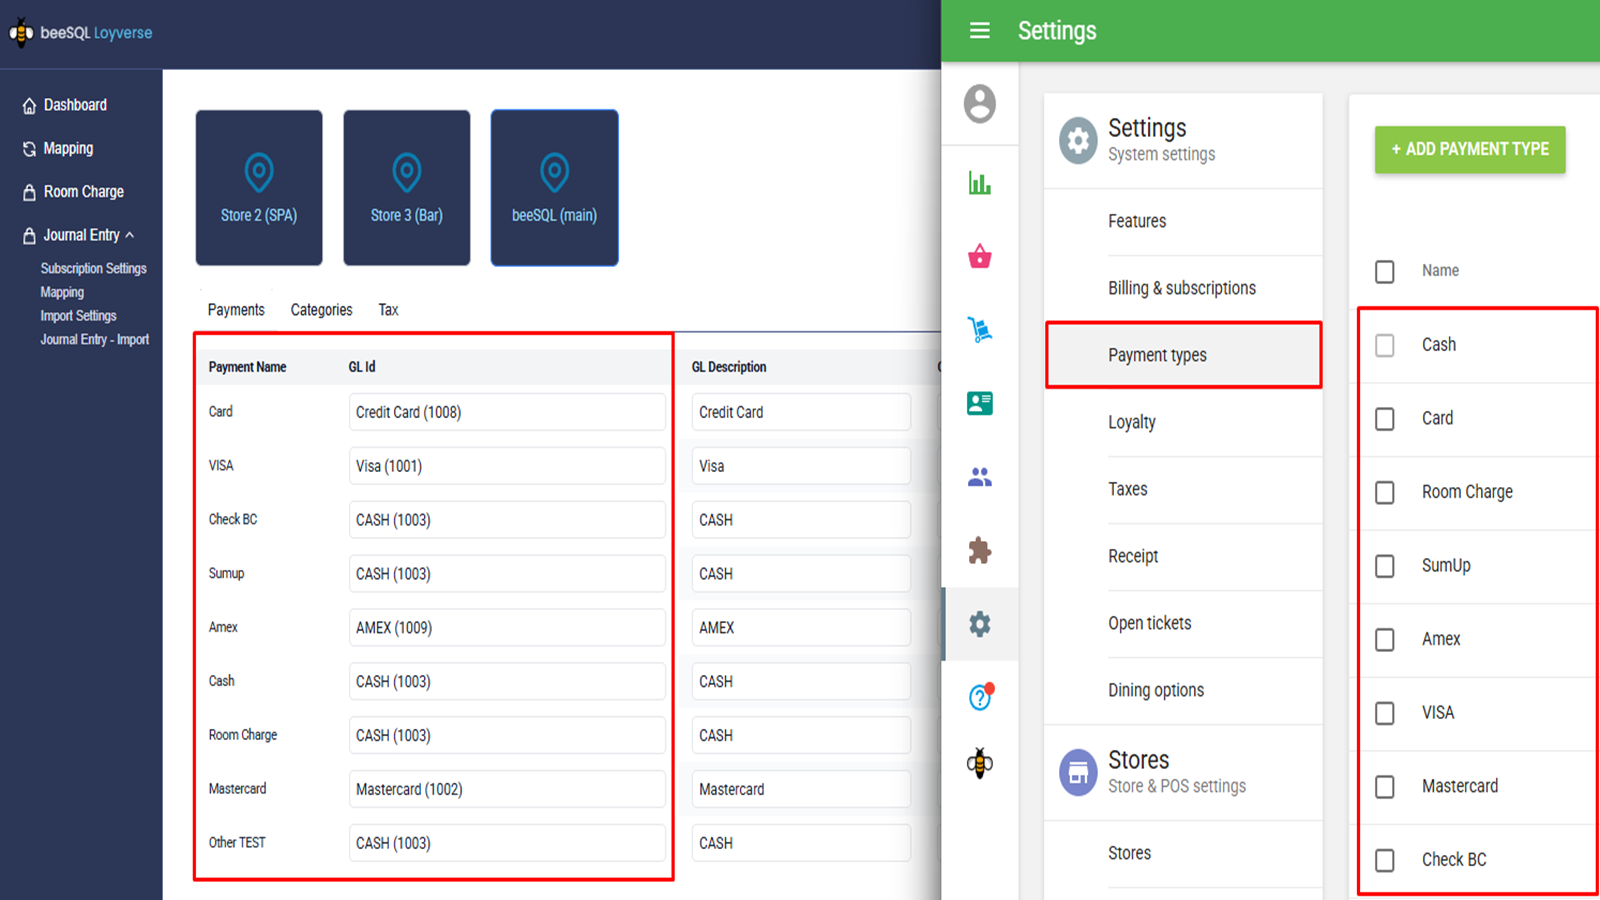Open the hamburger menu in Settings header
Image resolution: width=1600 pixels, height=900 pixels.
click(979, 31)
